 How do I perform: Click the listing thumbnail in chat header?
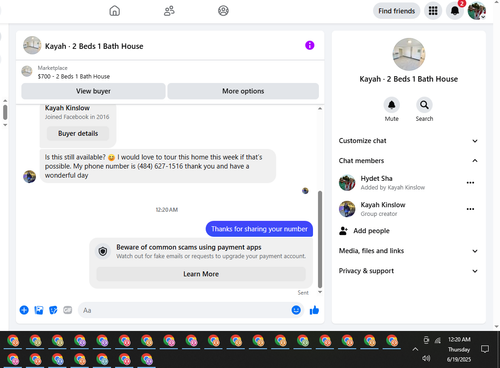click(x=32, y=45)
